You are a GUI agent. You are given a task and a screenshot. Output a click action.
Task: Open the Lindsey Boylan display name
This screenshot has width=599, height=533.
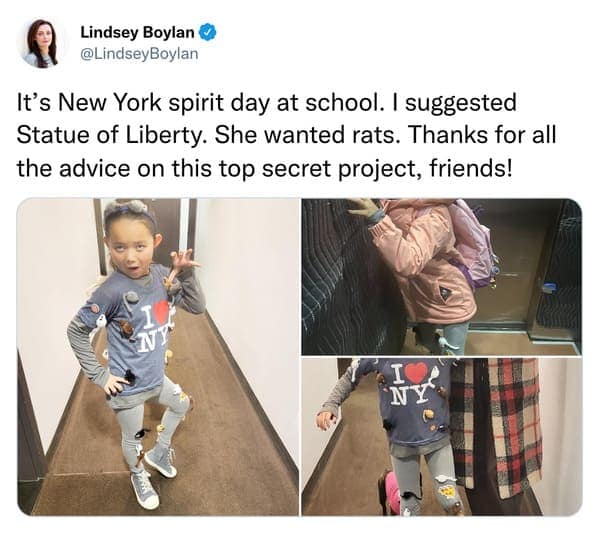click(x=137, y=33)
